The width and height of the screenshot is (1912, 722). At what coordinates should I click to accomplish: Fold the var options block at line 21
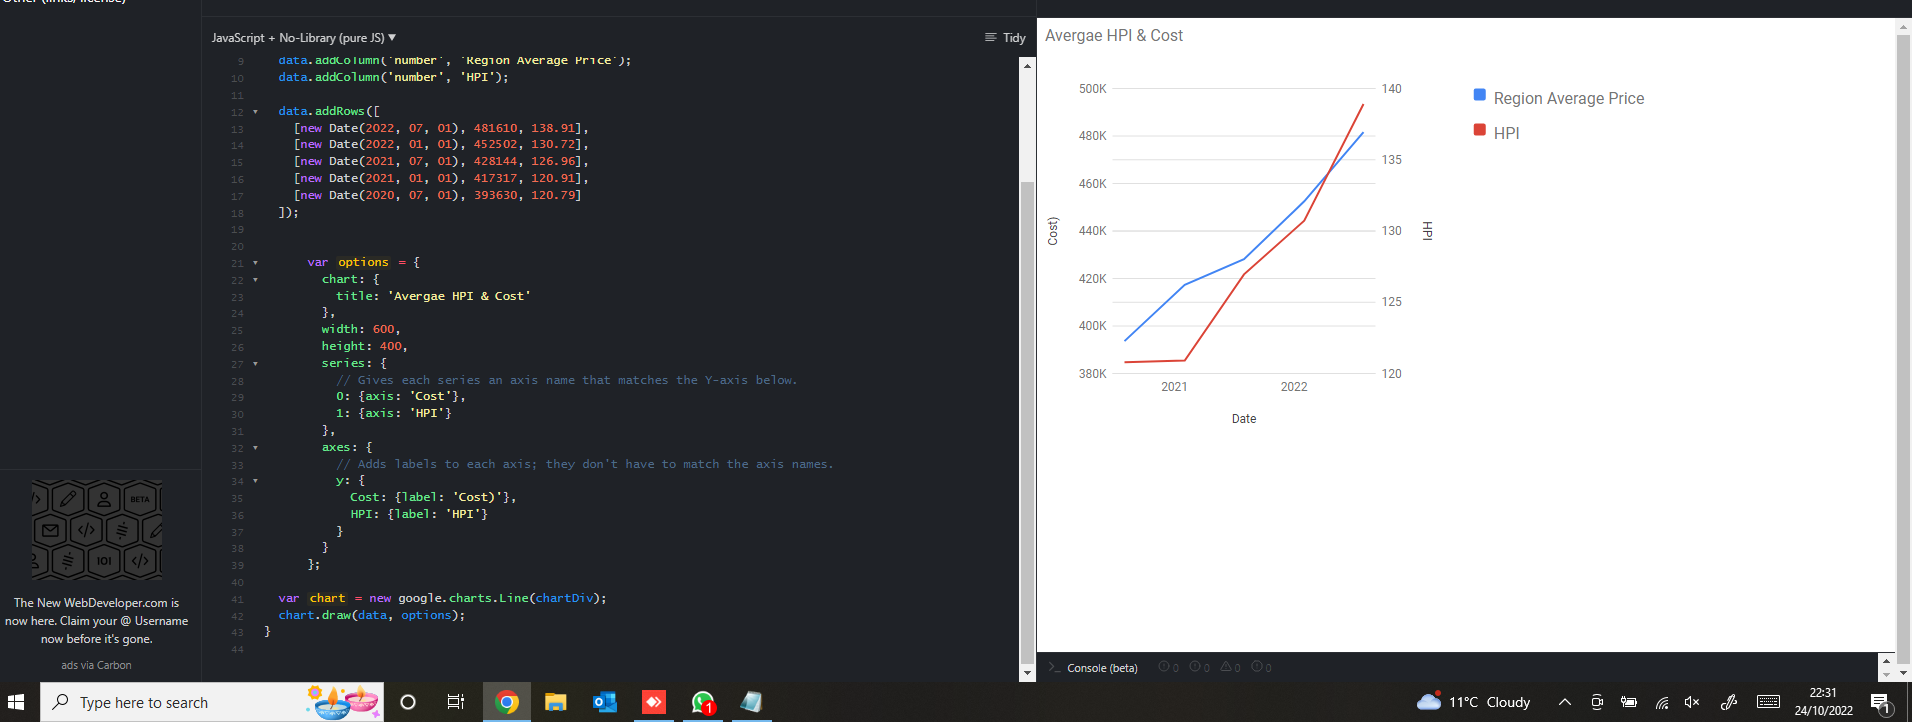pos(255,263)
